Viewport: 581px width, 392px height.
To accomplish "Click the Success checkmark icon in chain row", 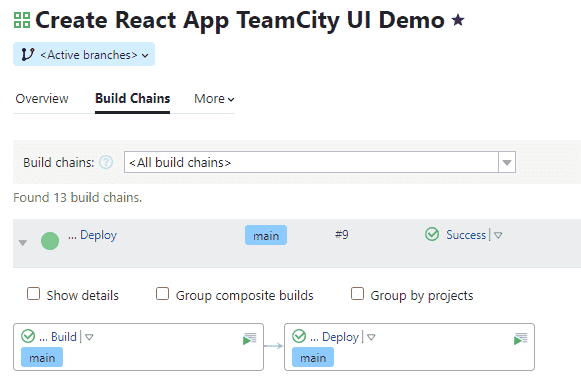I will point(432,235).
